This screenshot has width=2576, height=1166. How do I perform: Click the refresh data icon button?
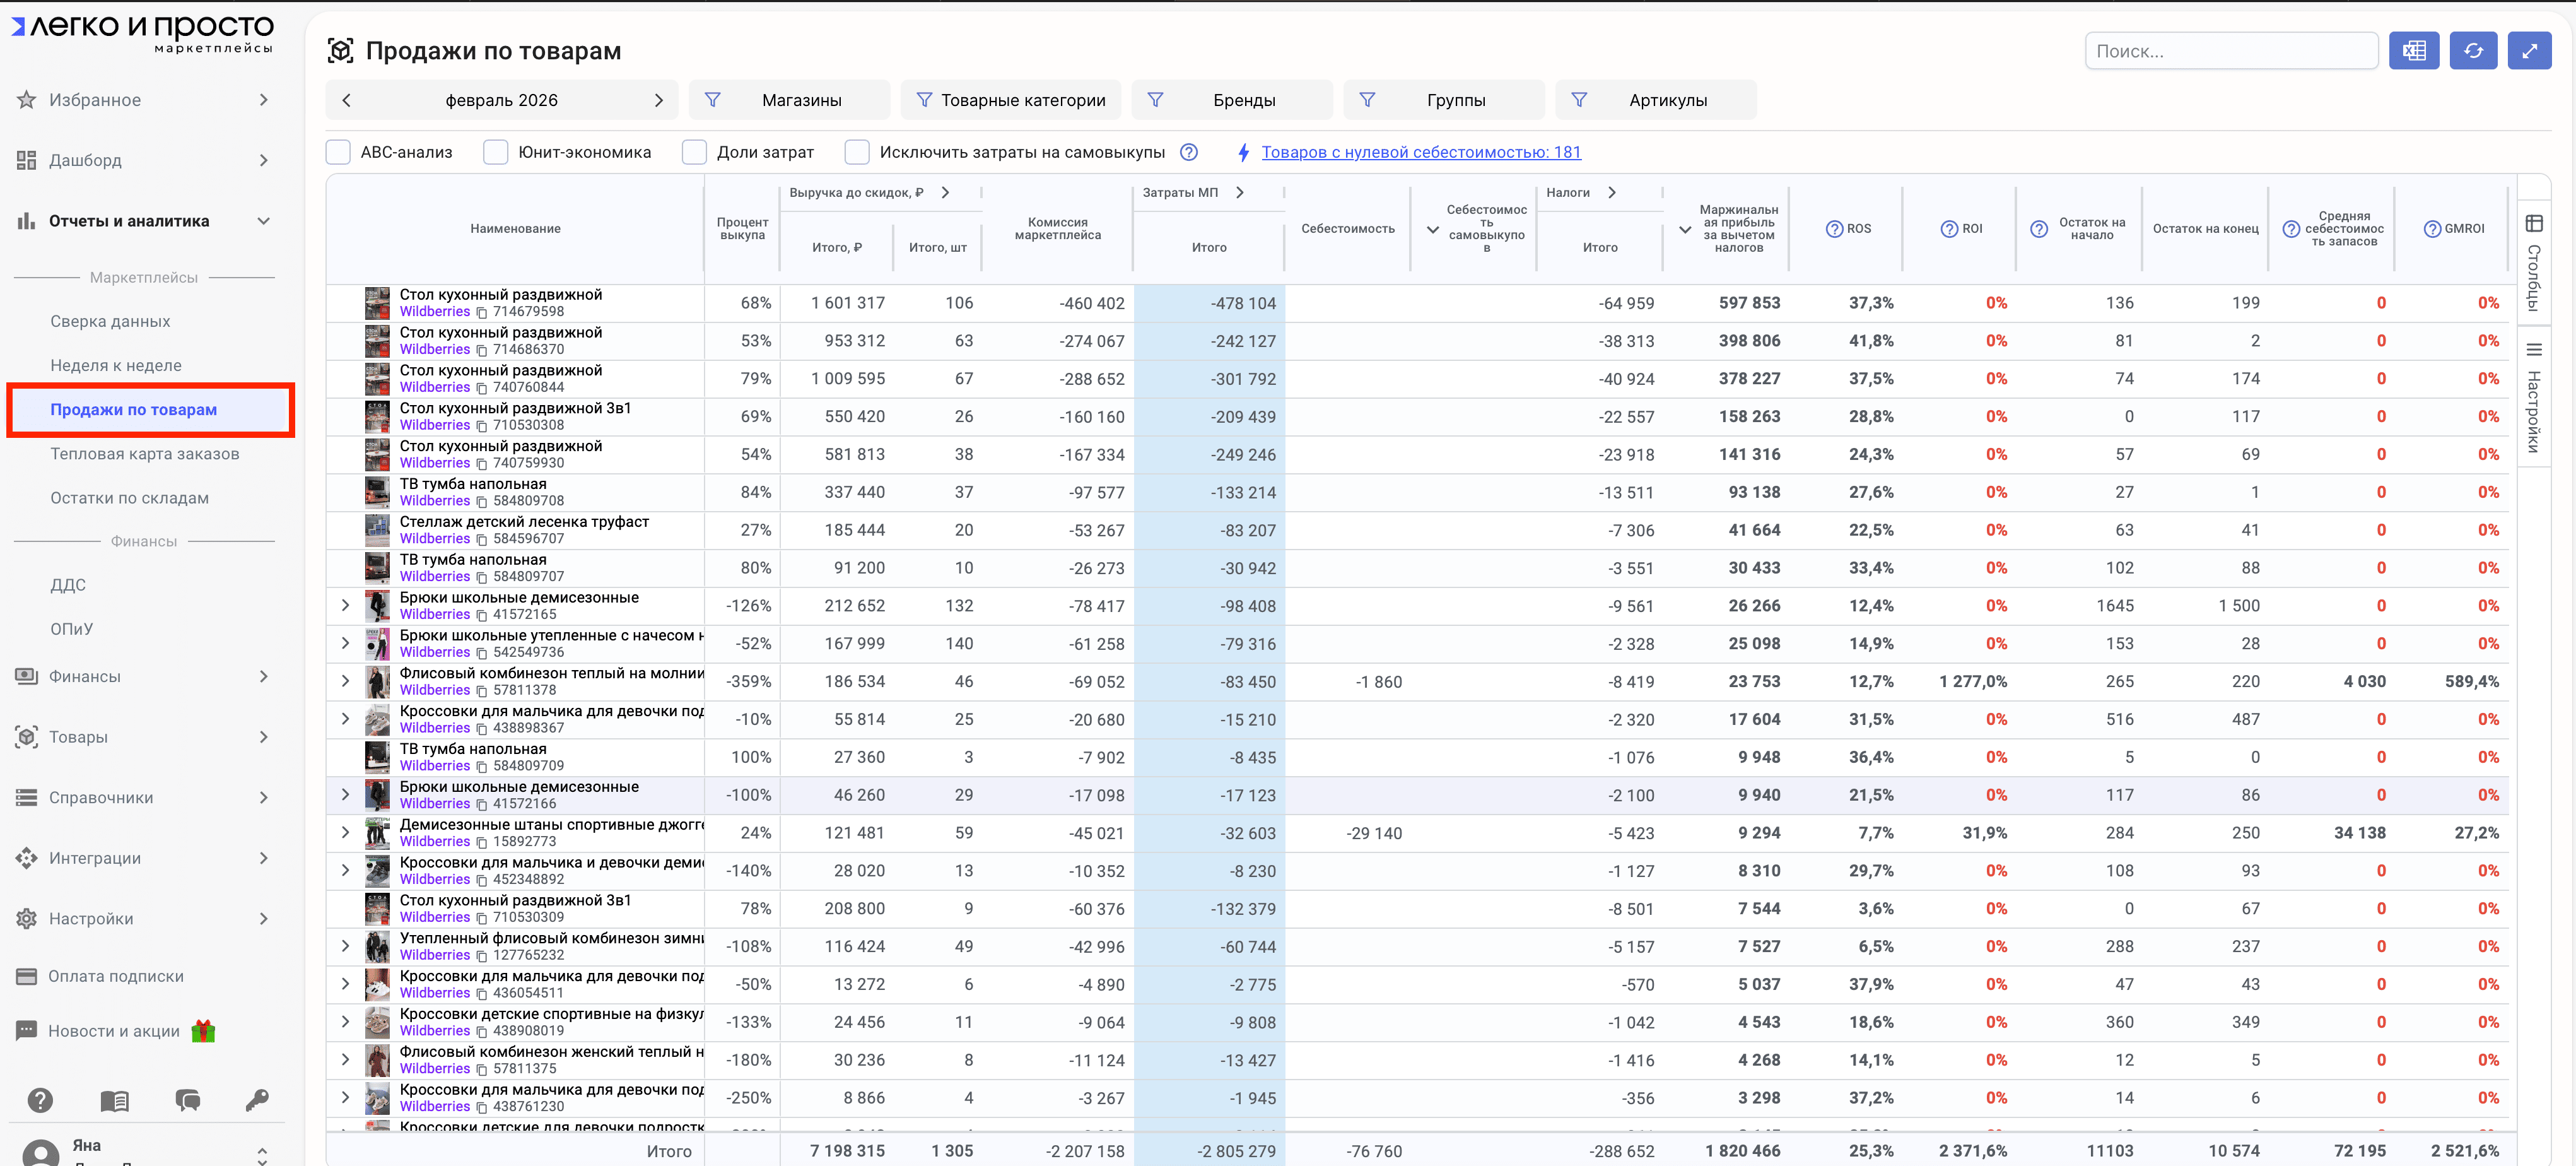[x=2473, y=51]
